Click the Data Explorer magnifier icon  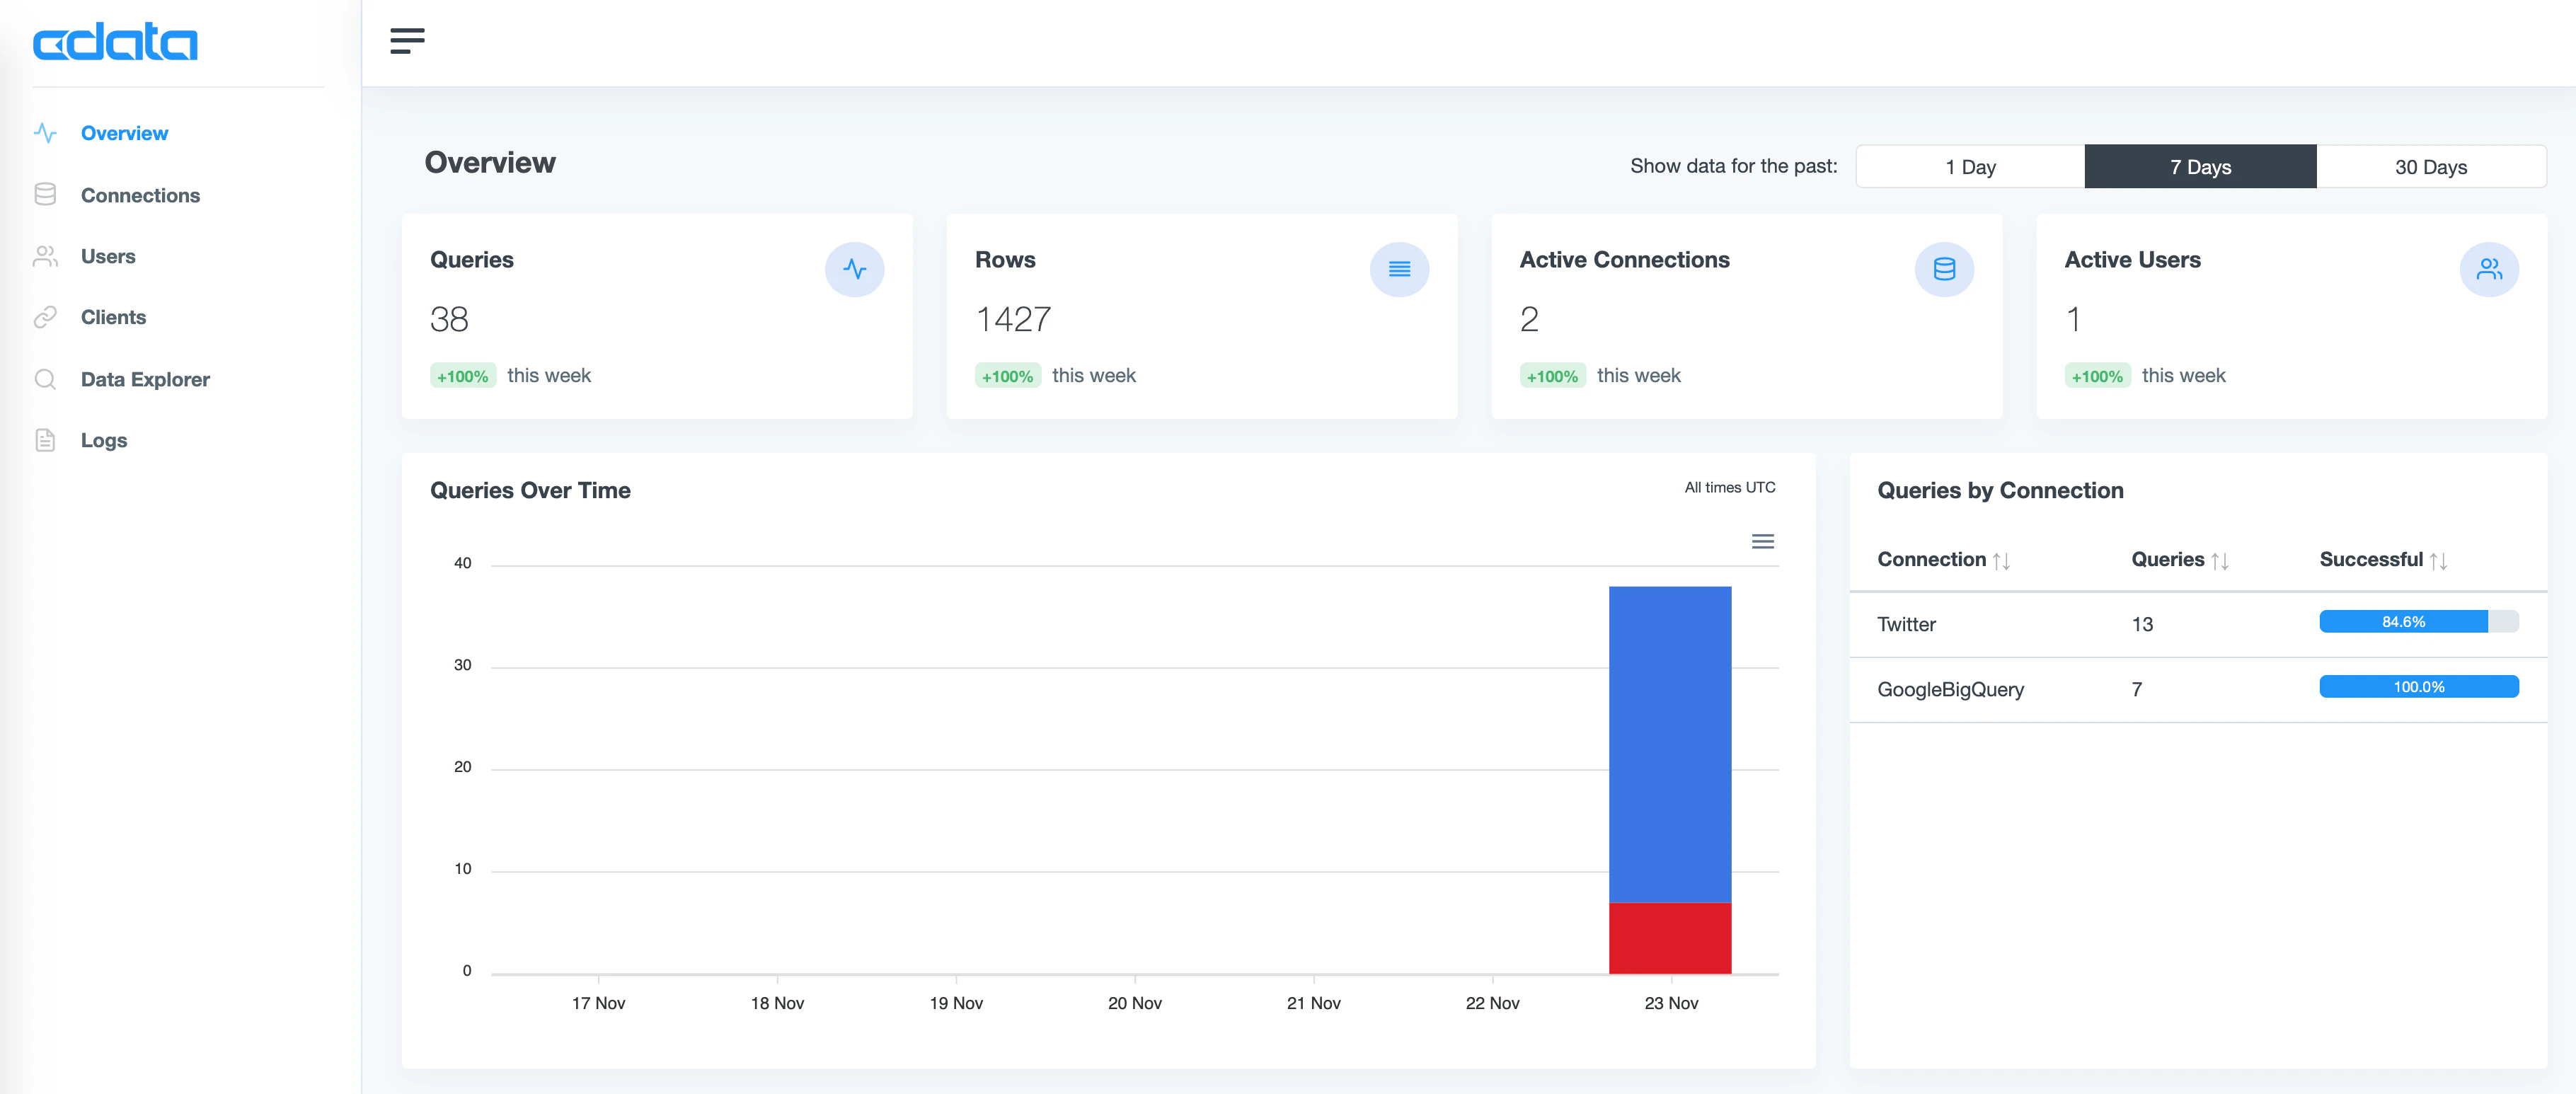(45, 379)
